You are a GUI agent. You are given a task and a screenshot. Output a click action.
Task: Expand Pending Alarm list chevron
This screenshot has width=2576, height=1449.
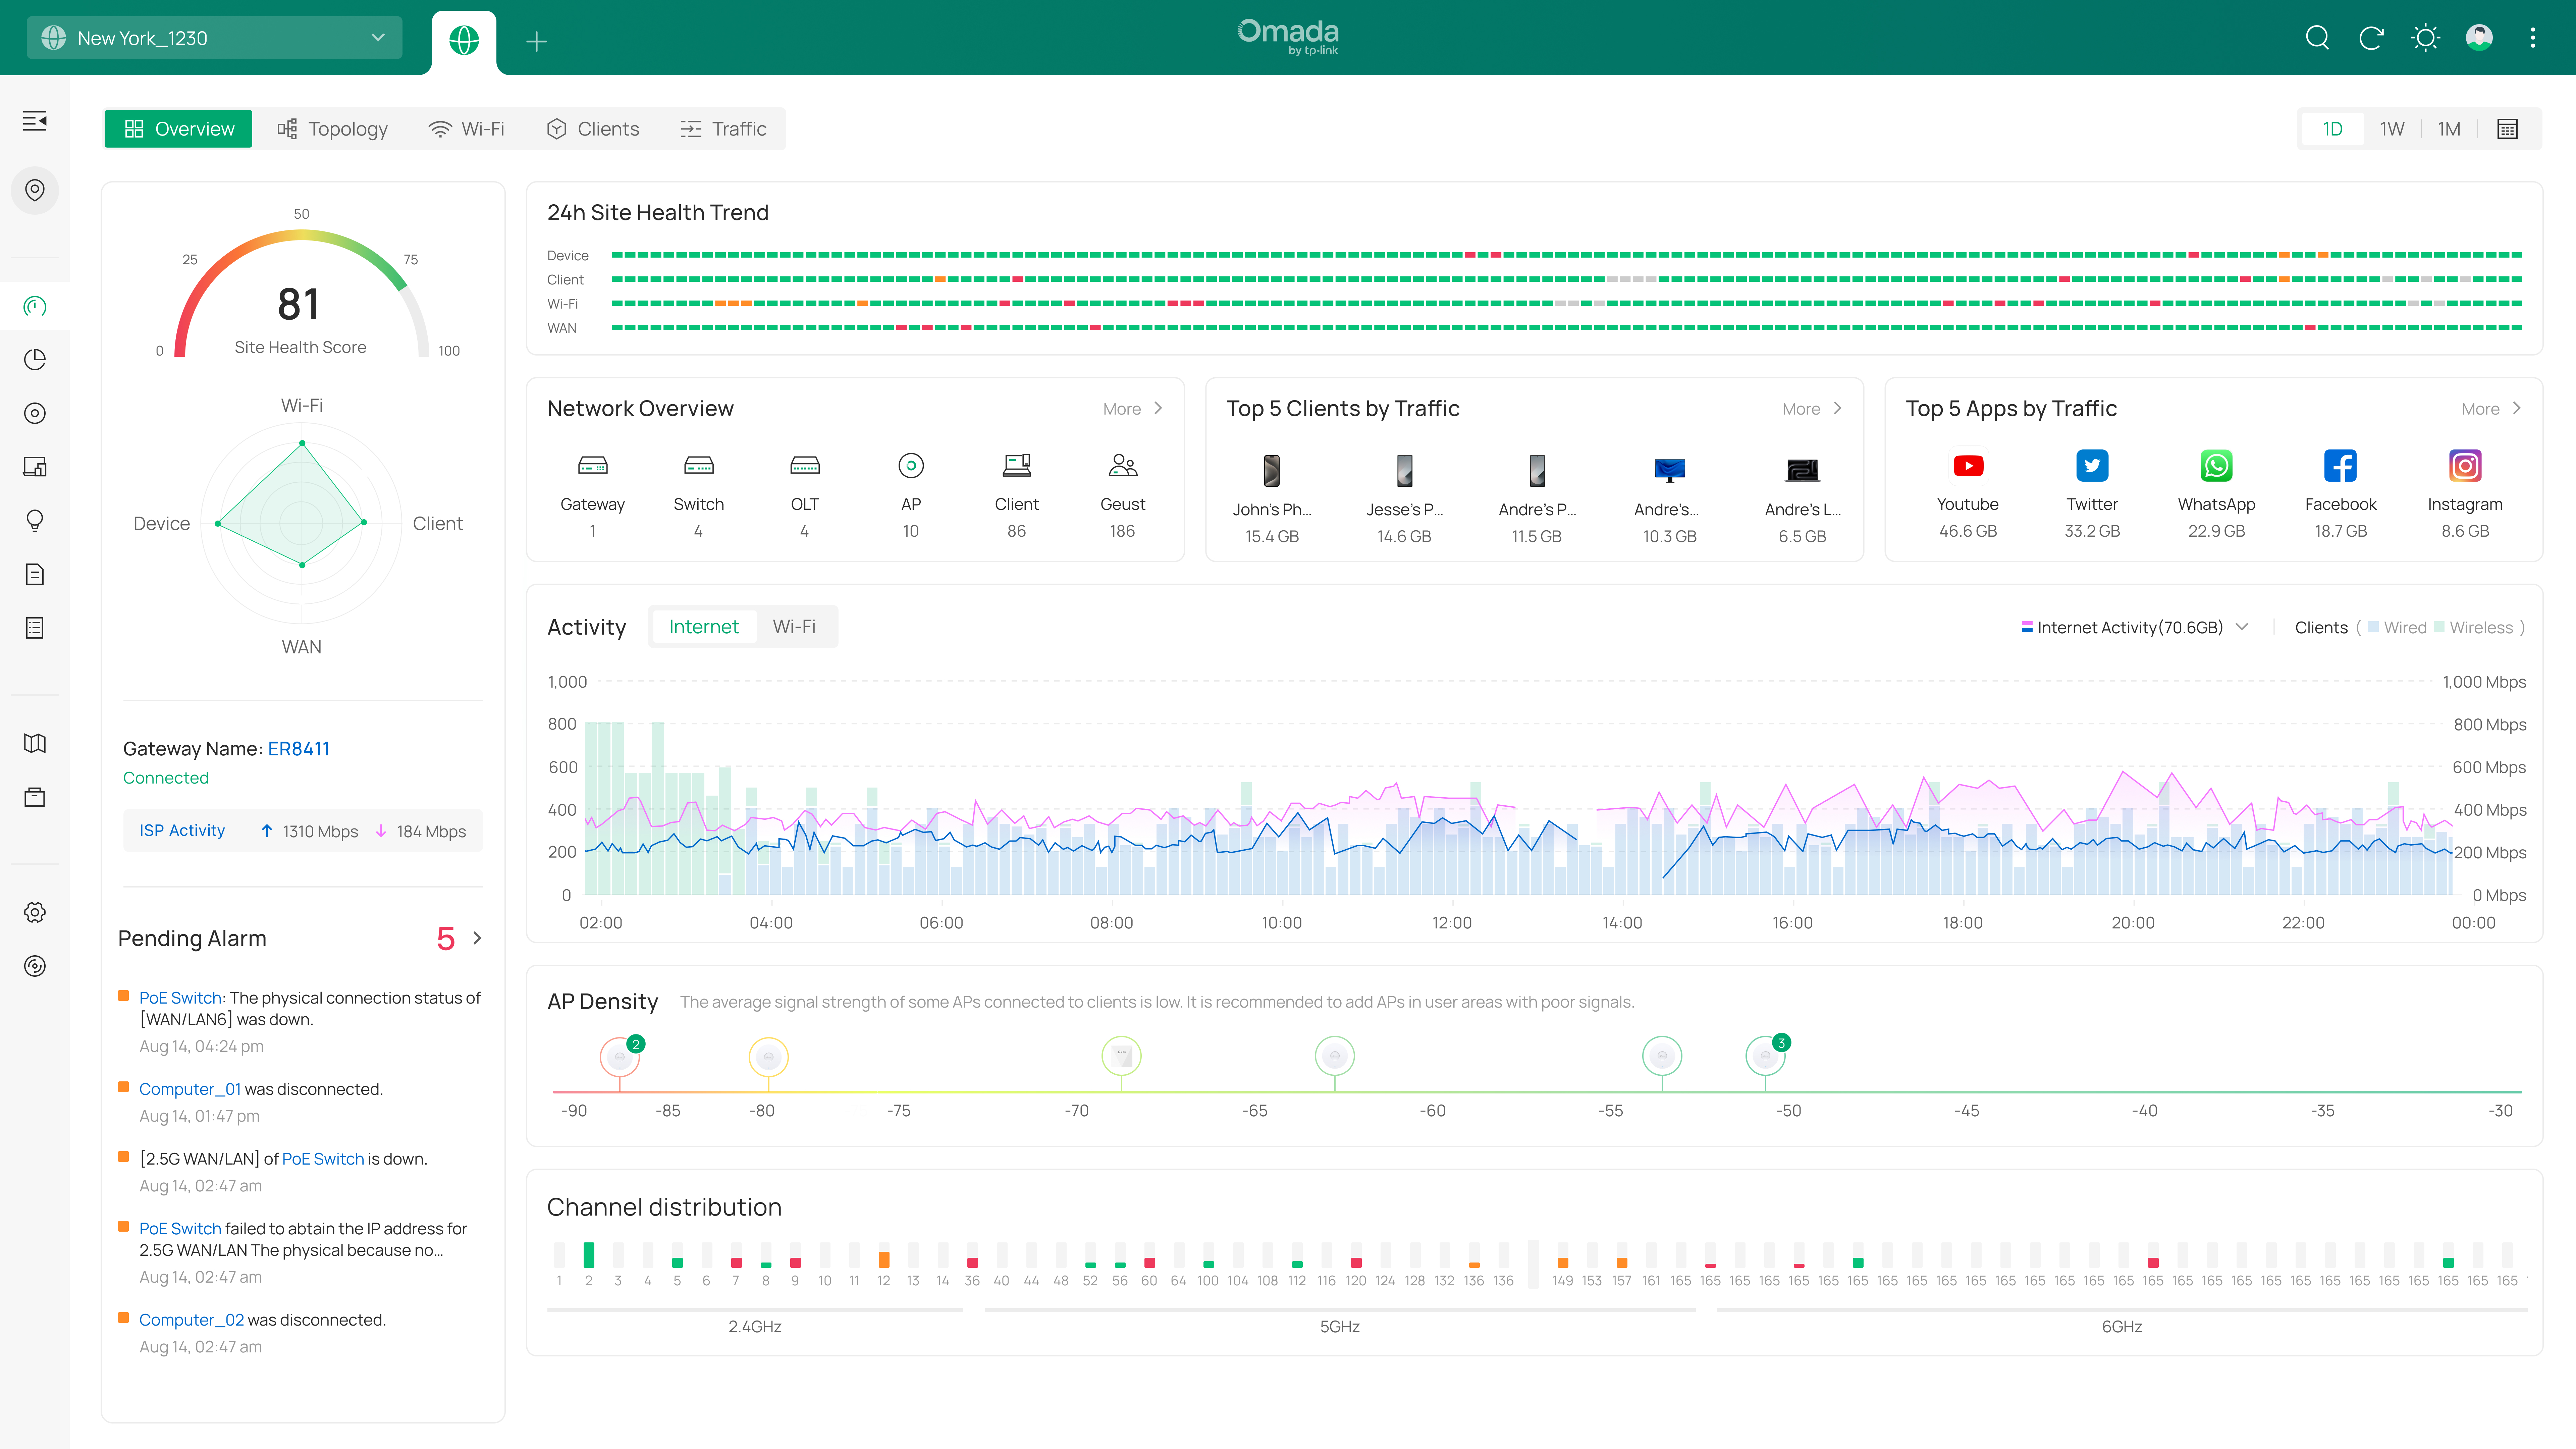477,938
